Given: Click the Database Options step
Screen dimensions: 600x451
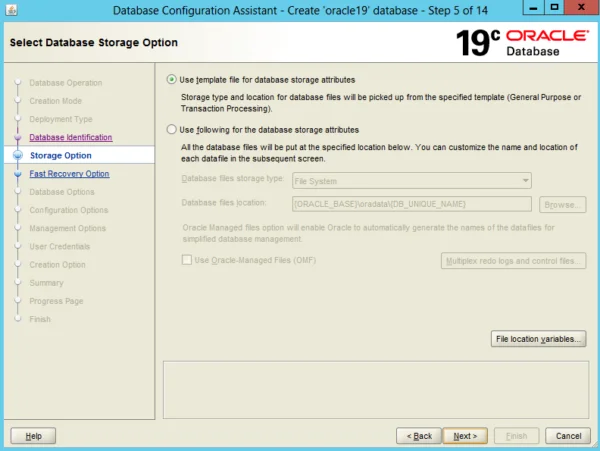Looking at the screenshot, I should pyautogui.click(x=62, y=192).
